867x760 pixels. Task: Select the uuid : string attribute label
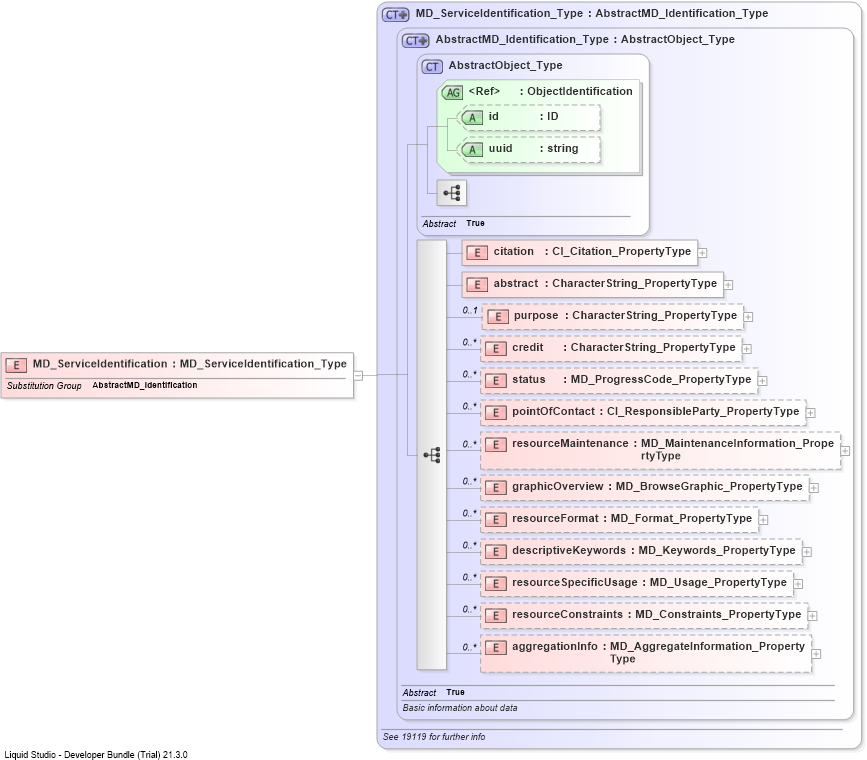pyautogui.click(x=534, y=148)
